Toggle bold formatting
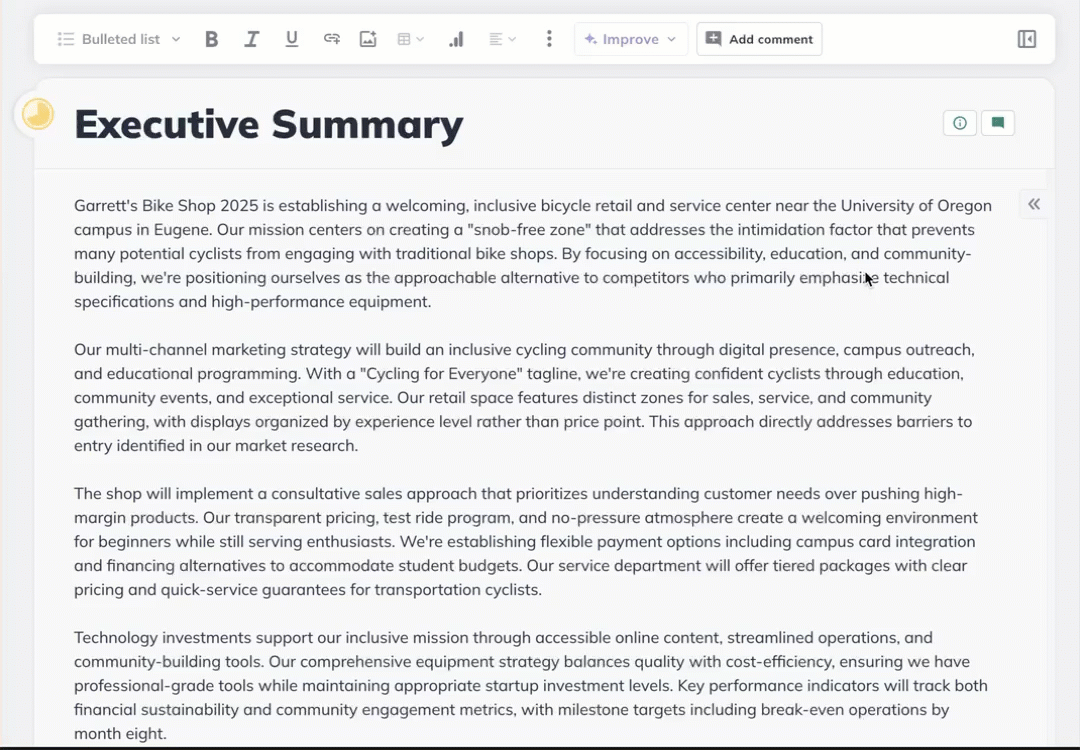 tap(211, 39)
